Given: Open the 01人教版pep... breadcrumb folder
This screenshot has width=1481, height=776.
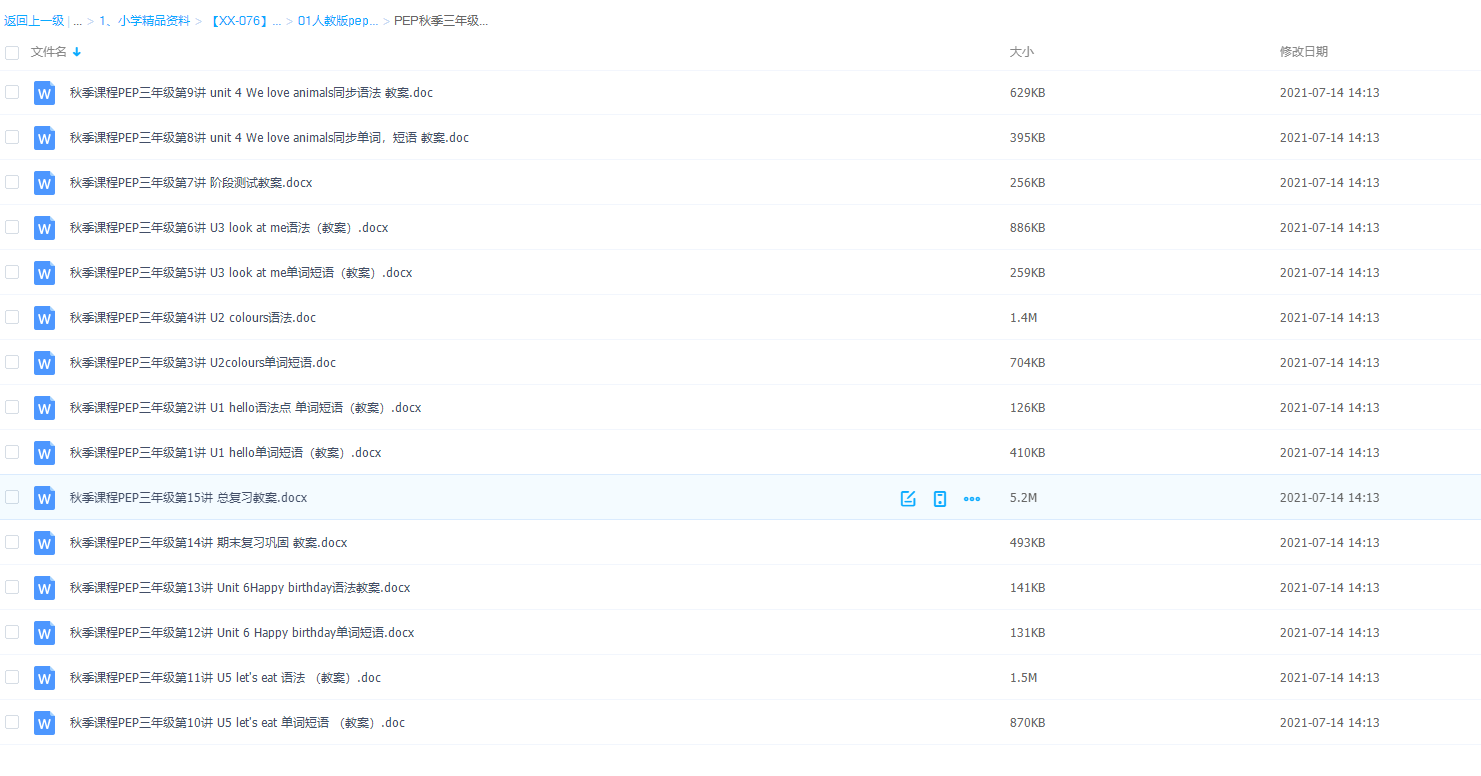Looking at the screenshot, I should (338, 21).
